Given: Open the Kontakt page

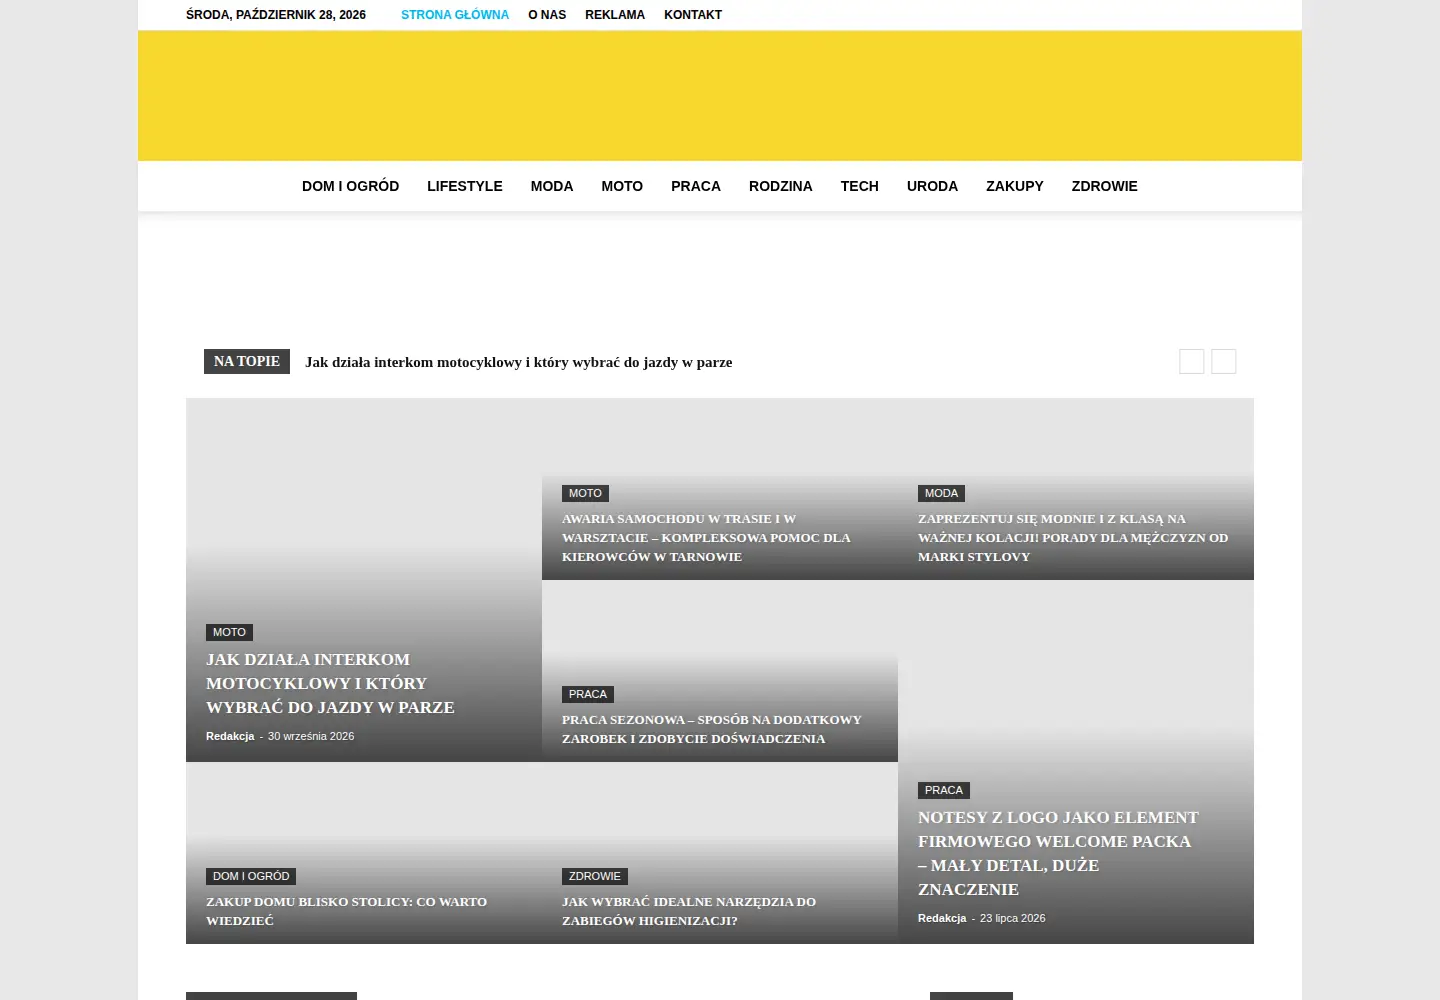Looking at the screenshot, I should 693,15.
